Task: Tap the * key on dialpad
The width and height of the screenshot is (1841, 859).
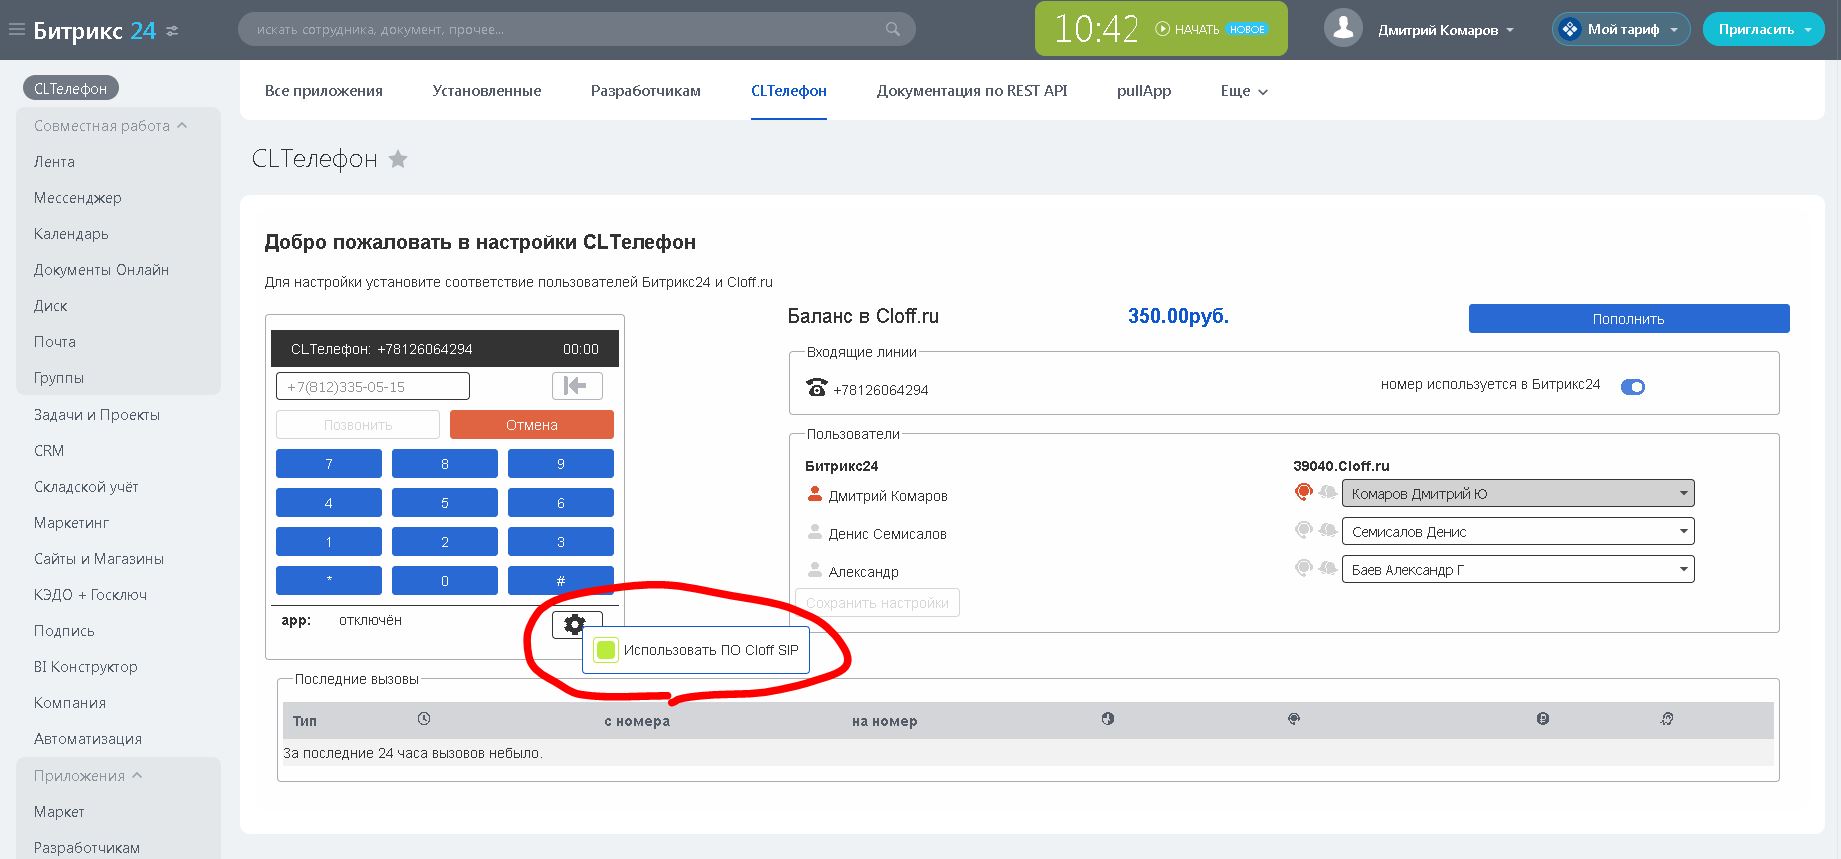Action: 329,581
